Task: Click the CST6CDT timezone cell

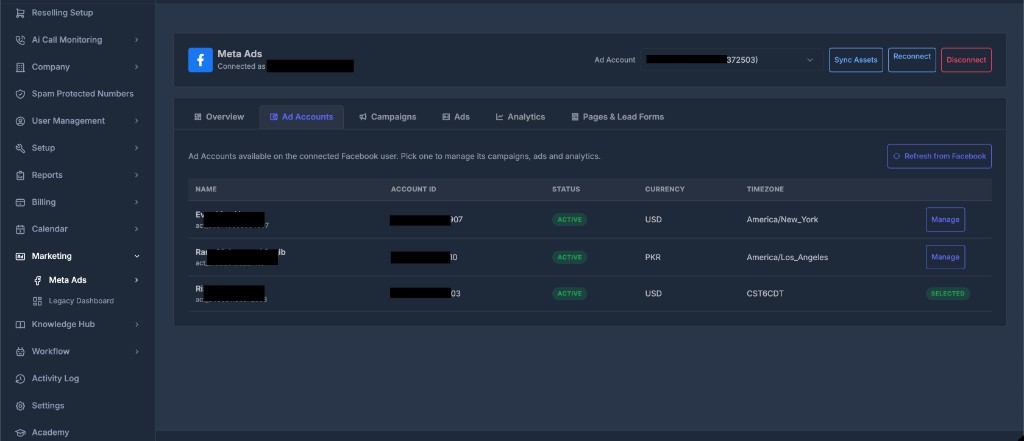Action: tap(765, 294)
